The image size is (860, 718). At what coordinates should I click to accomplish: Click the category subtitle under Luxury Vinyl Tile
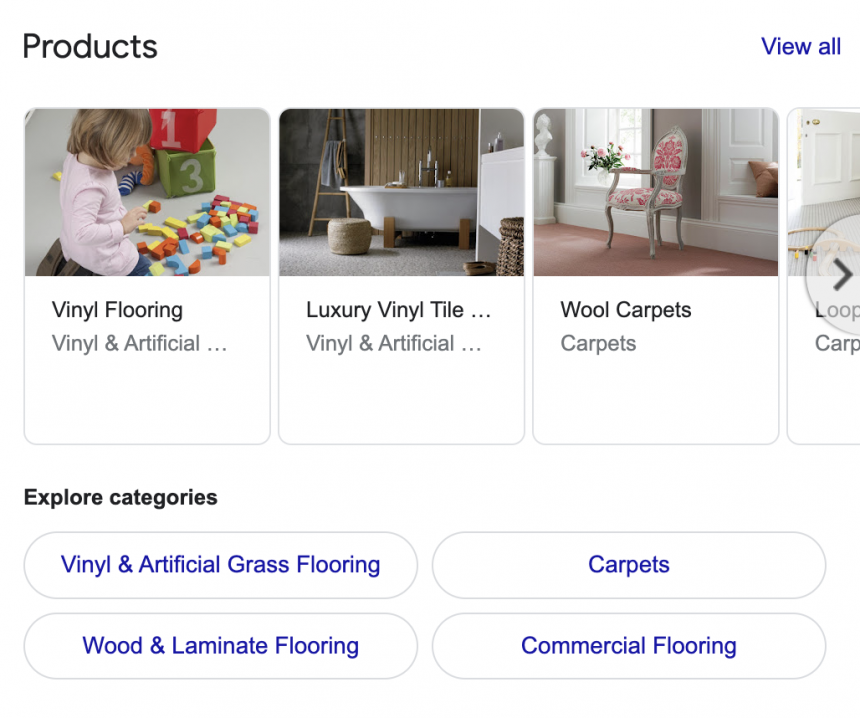393,344
